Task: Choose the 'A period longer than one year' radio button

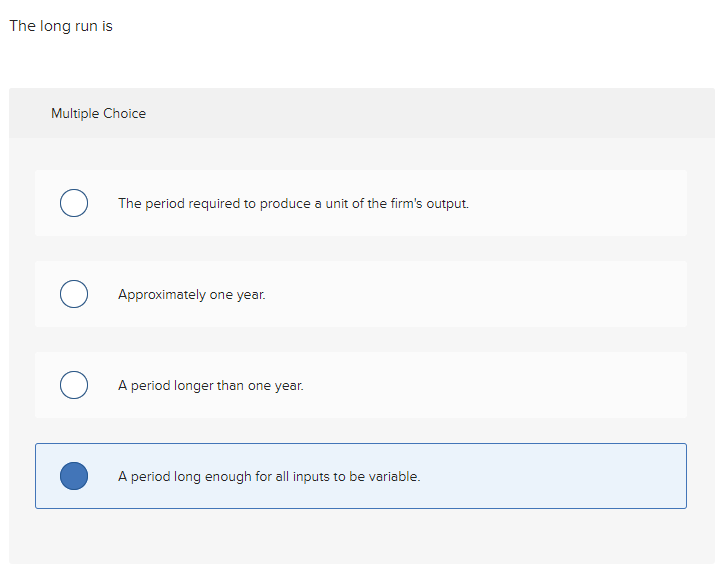Action: pyautogui.click(x=73, y=385)
